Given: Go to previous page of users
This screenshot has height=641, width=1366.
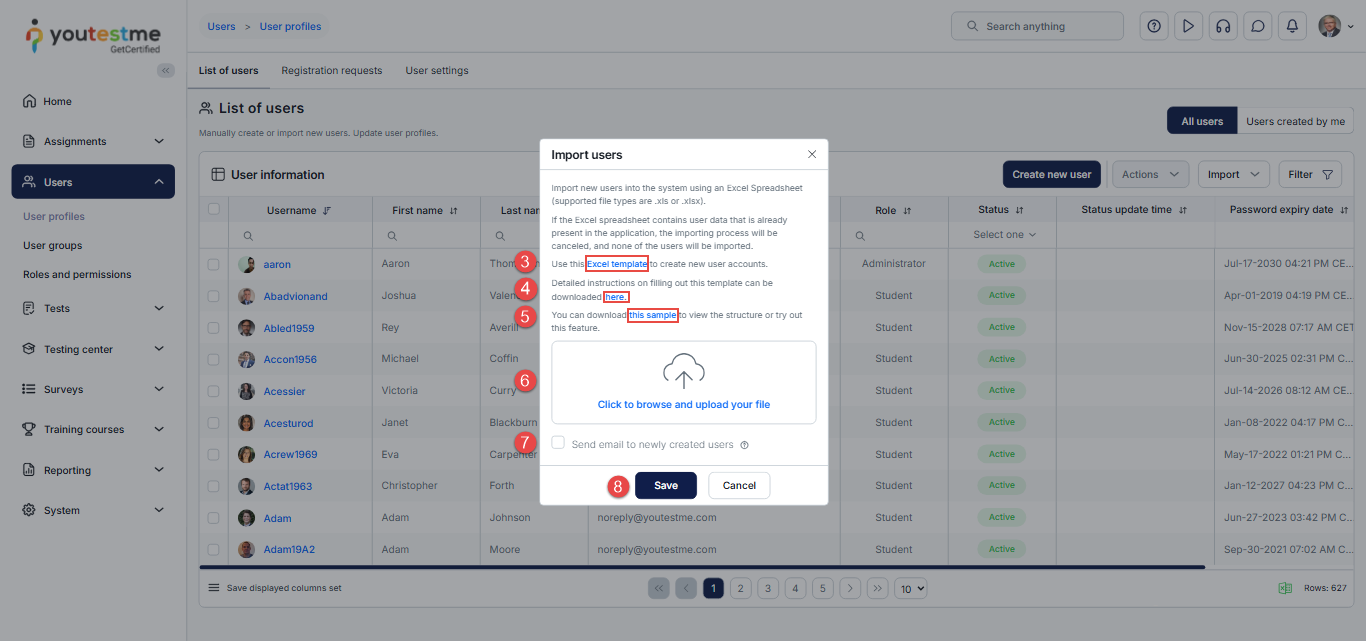Looking at the screenshot, I should [x=686, y=588].
